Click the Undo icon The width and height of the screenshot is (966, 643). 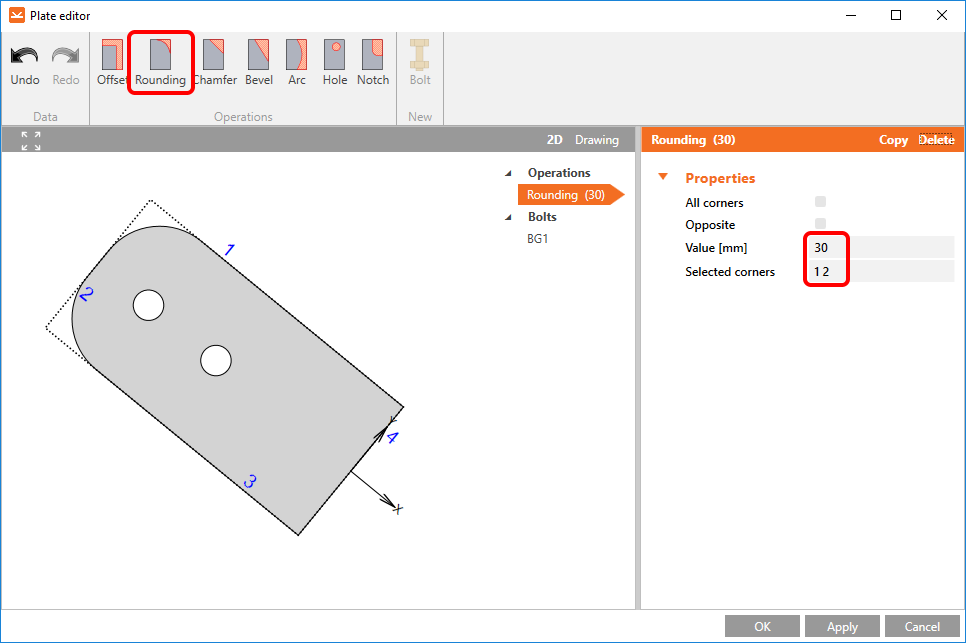[x=25, y=64]
